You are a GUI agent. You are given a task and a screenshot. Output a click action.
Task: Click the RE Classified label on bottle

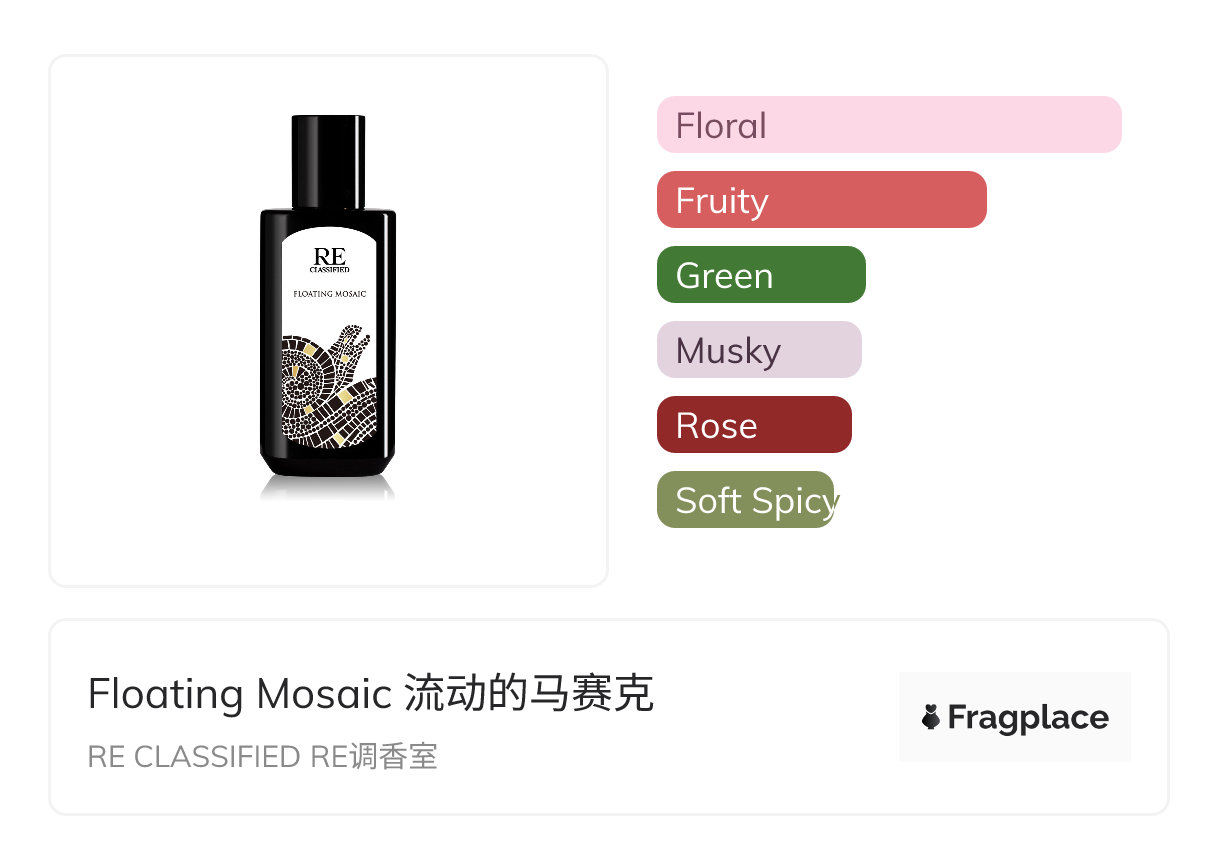coord(329,261)
